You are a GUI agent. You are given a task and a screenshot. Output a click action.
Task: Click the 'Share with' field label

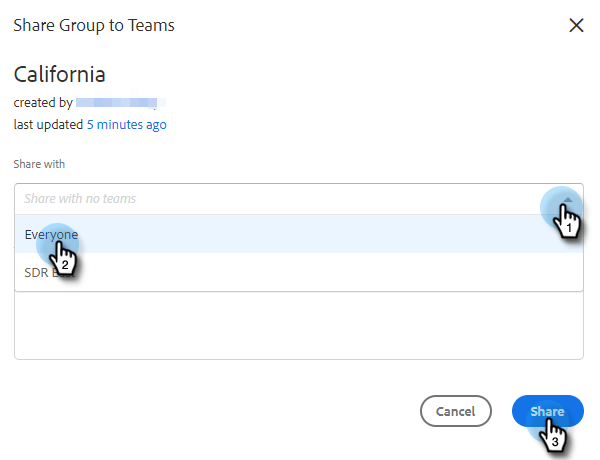[x=39, y=163]
